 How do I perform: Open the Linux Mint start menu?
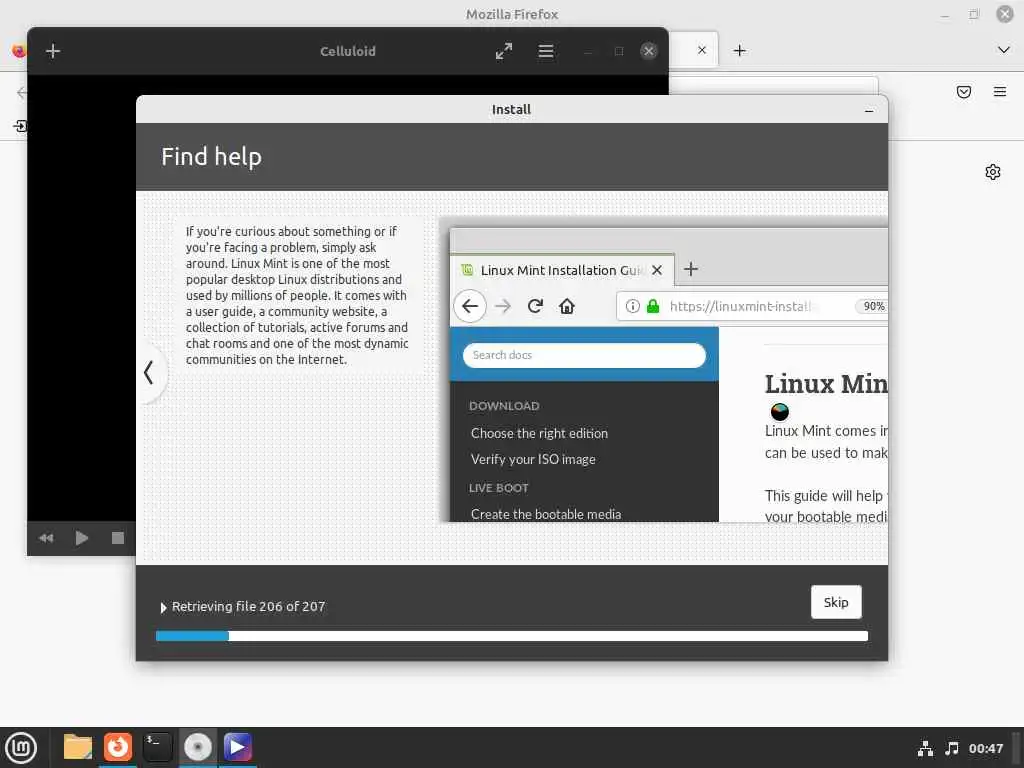pos(22,748)
